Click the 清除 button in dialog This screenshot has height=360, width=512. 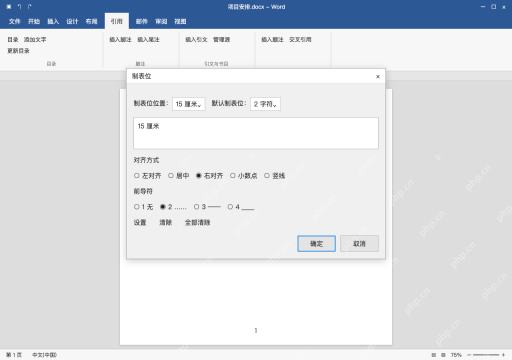click(166, 222)
